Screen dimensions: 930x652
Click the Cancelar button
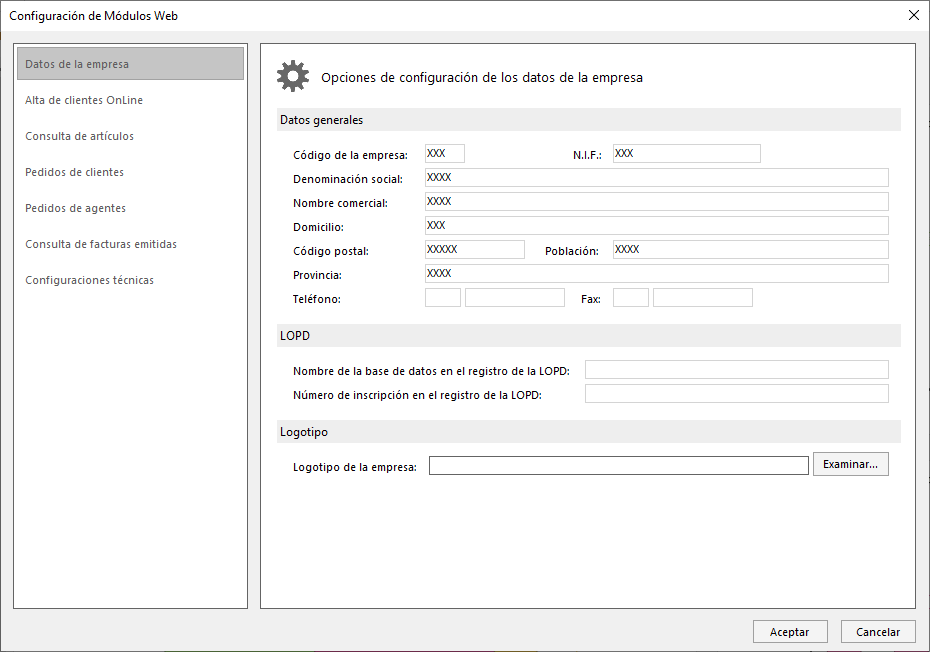pos(878,632)
